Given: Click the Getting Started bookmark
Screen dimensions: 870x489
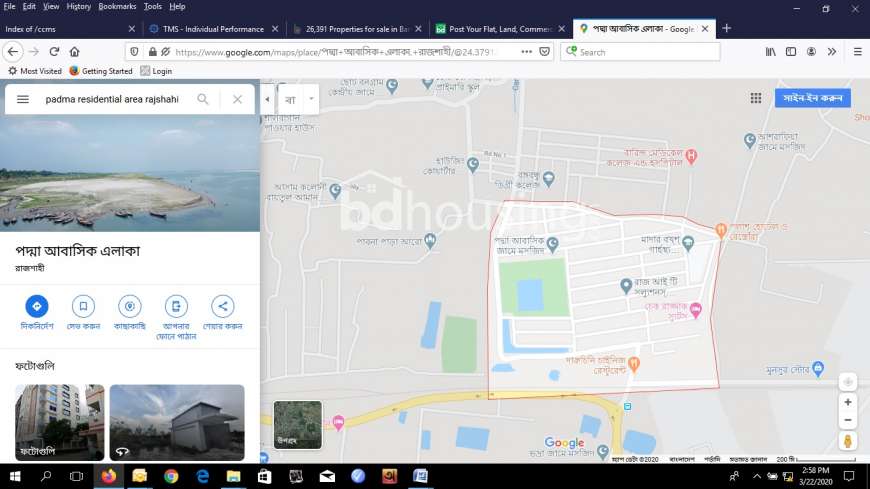Looking at the screenshot, I should coord(101,71).
